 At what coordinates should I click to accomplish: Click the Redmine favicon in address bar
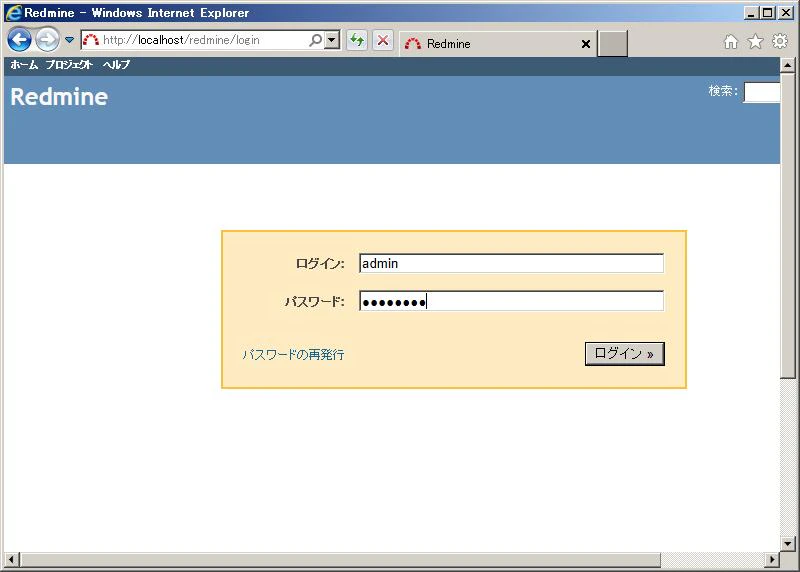[91, 40]
